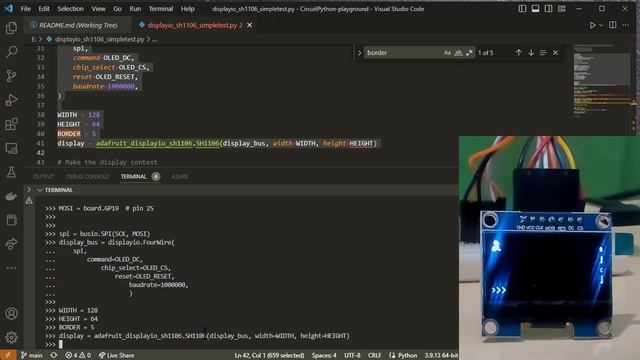640x360 pixels.
Task: Open the Selection menu
Action: (x=70, y=9)
